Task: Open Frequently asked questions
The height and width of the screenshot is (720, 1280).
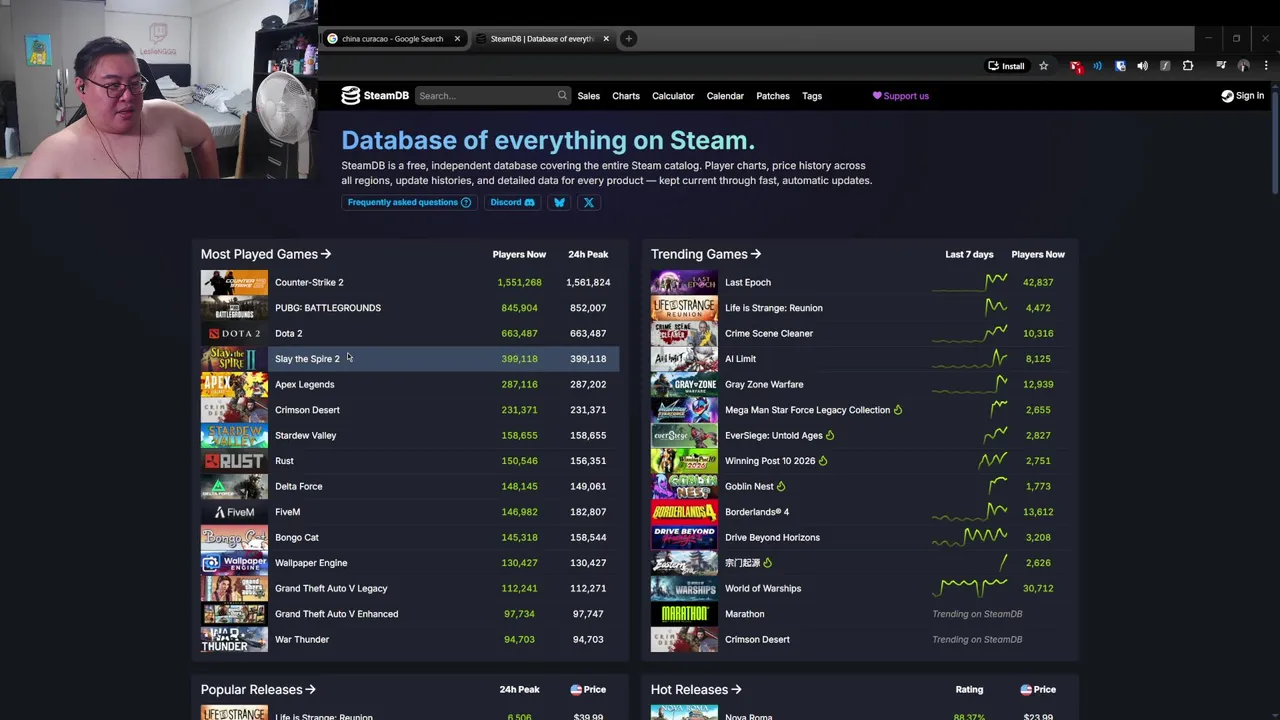Action: (409, 202)
